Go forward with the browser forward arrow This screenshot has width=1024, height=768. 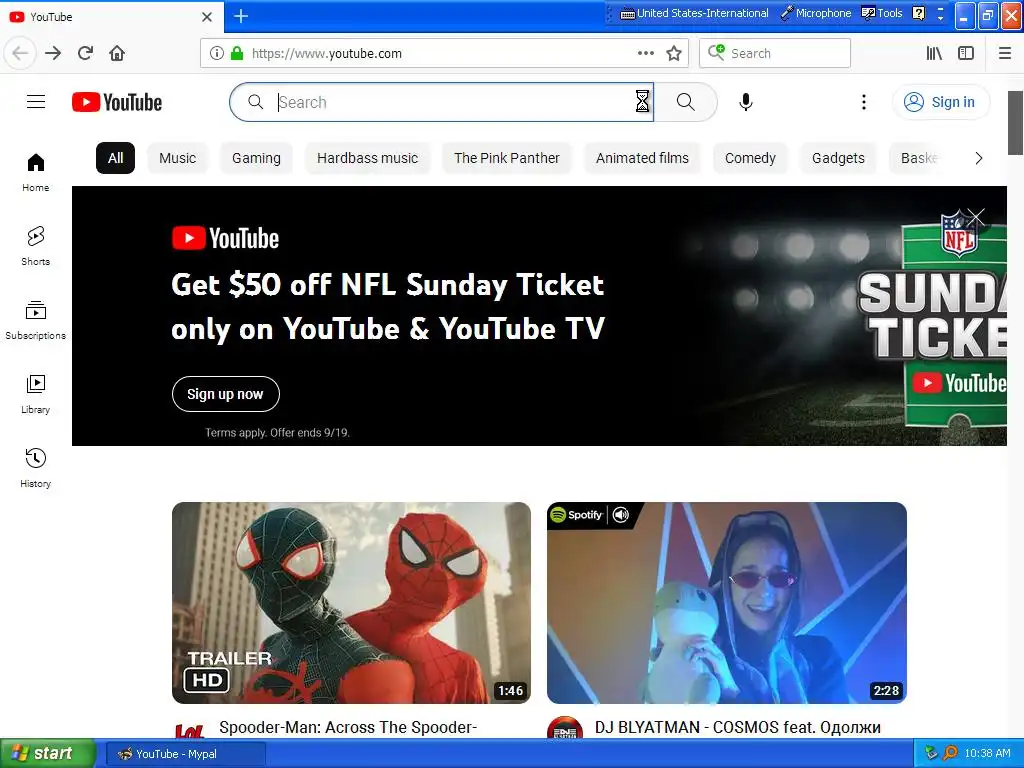(53, 53)
